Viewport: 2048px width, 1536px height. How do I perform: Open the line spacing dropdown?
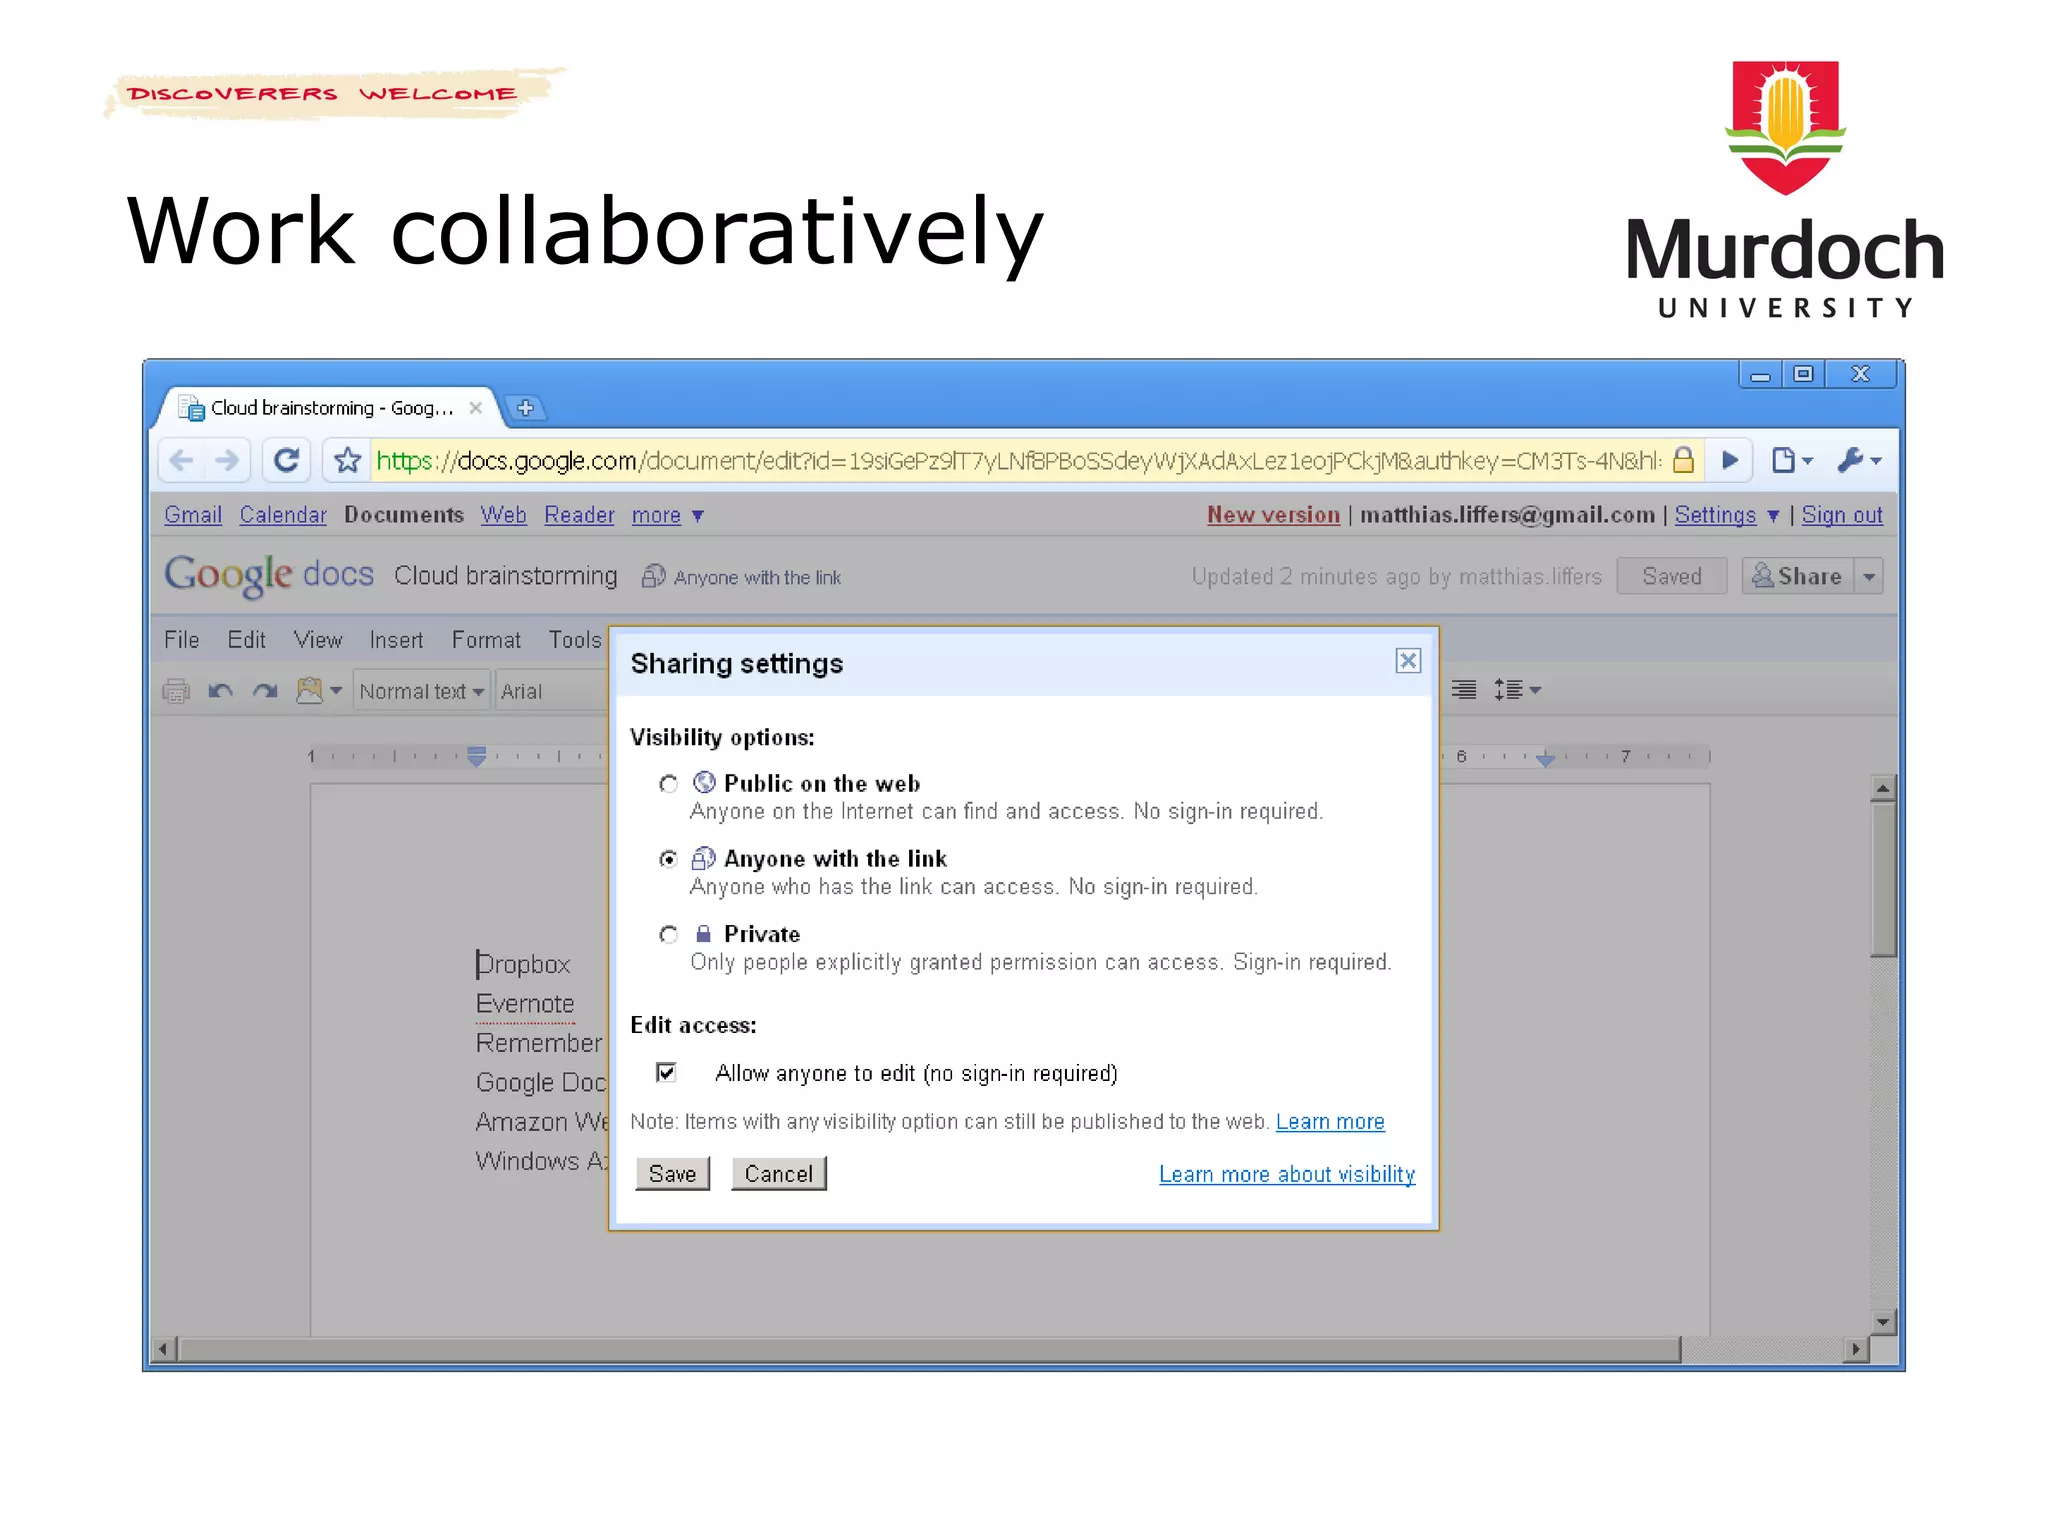click(1517, 689)
